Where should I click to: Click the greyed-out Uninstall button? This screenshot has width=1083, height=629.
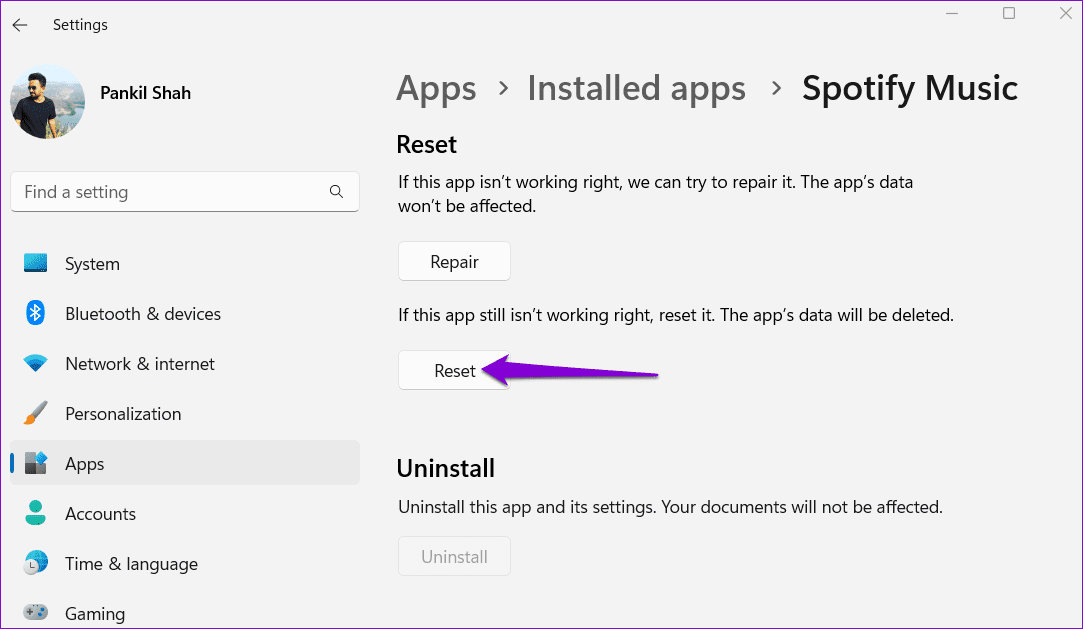tap(454, 557)
